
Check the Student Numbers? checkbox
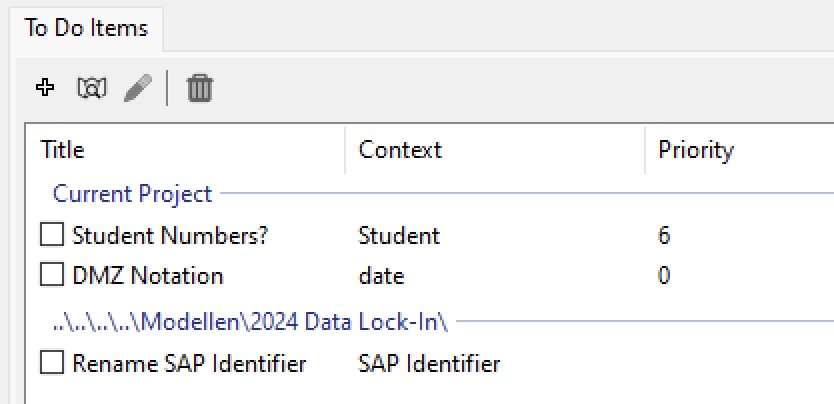coord(51,236)
